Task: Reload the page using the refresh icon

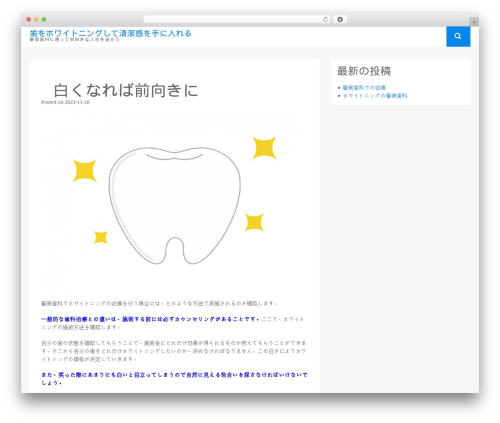Action: click(325, 19)
